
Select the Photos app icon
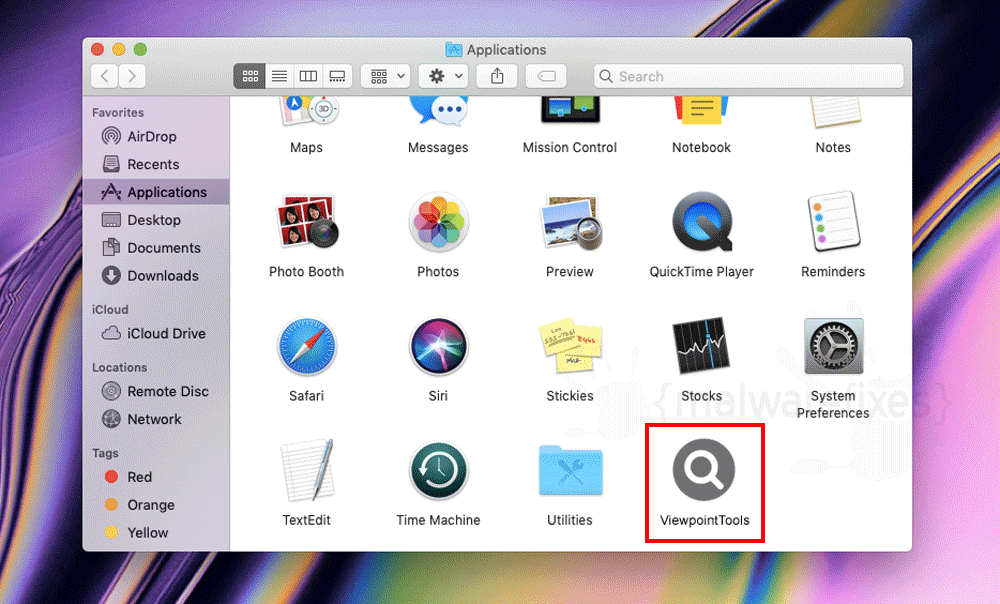439,222
